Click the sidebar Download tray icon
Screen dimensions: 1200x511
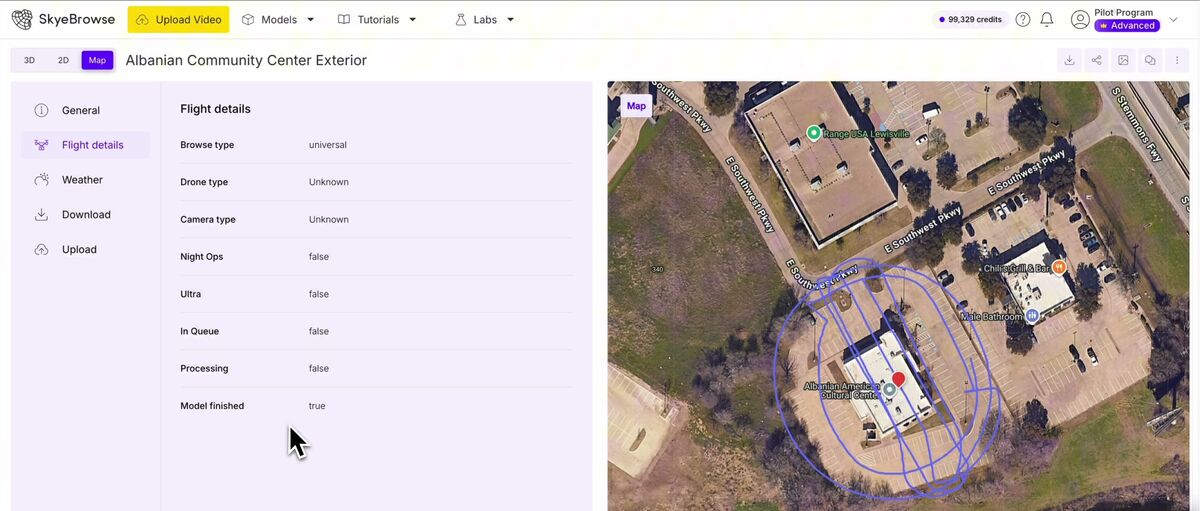[41, 214]
